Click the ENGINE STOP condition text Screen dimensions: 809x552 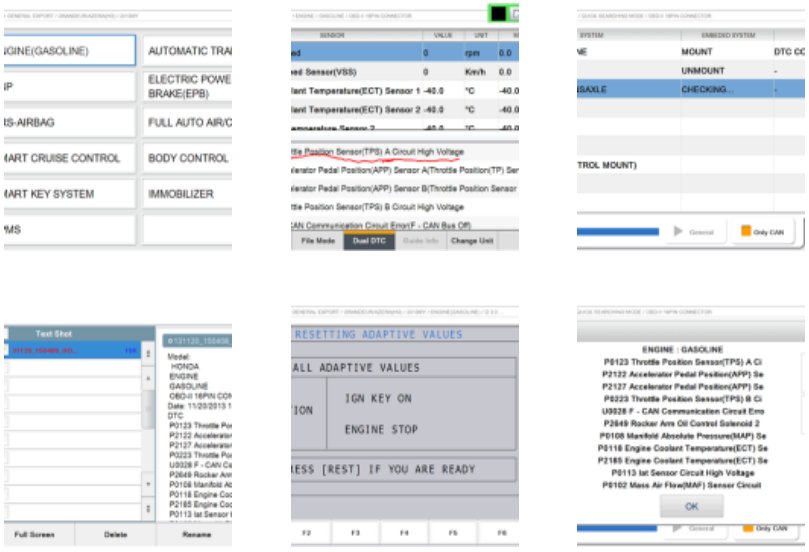pyautogui.click(x=381, y=429)
